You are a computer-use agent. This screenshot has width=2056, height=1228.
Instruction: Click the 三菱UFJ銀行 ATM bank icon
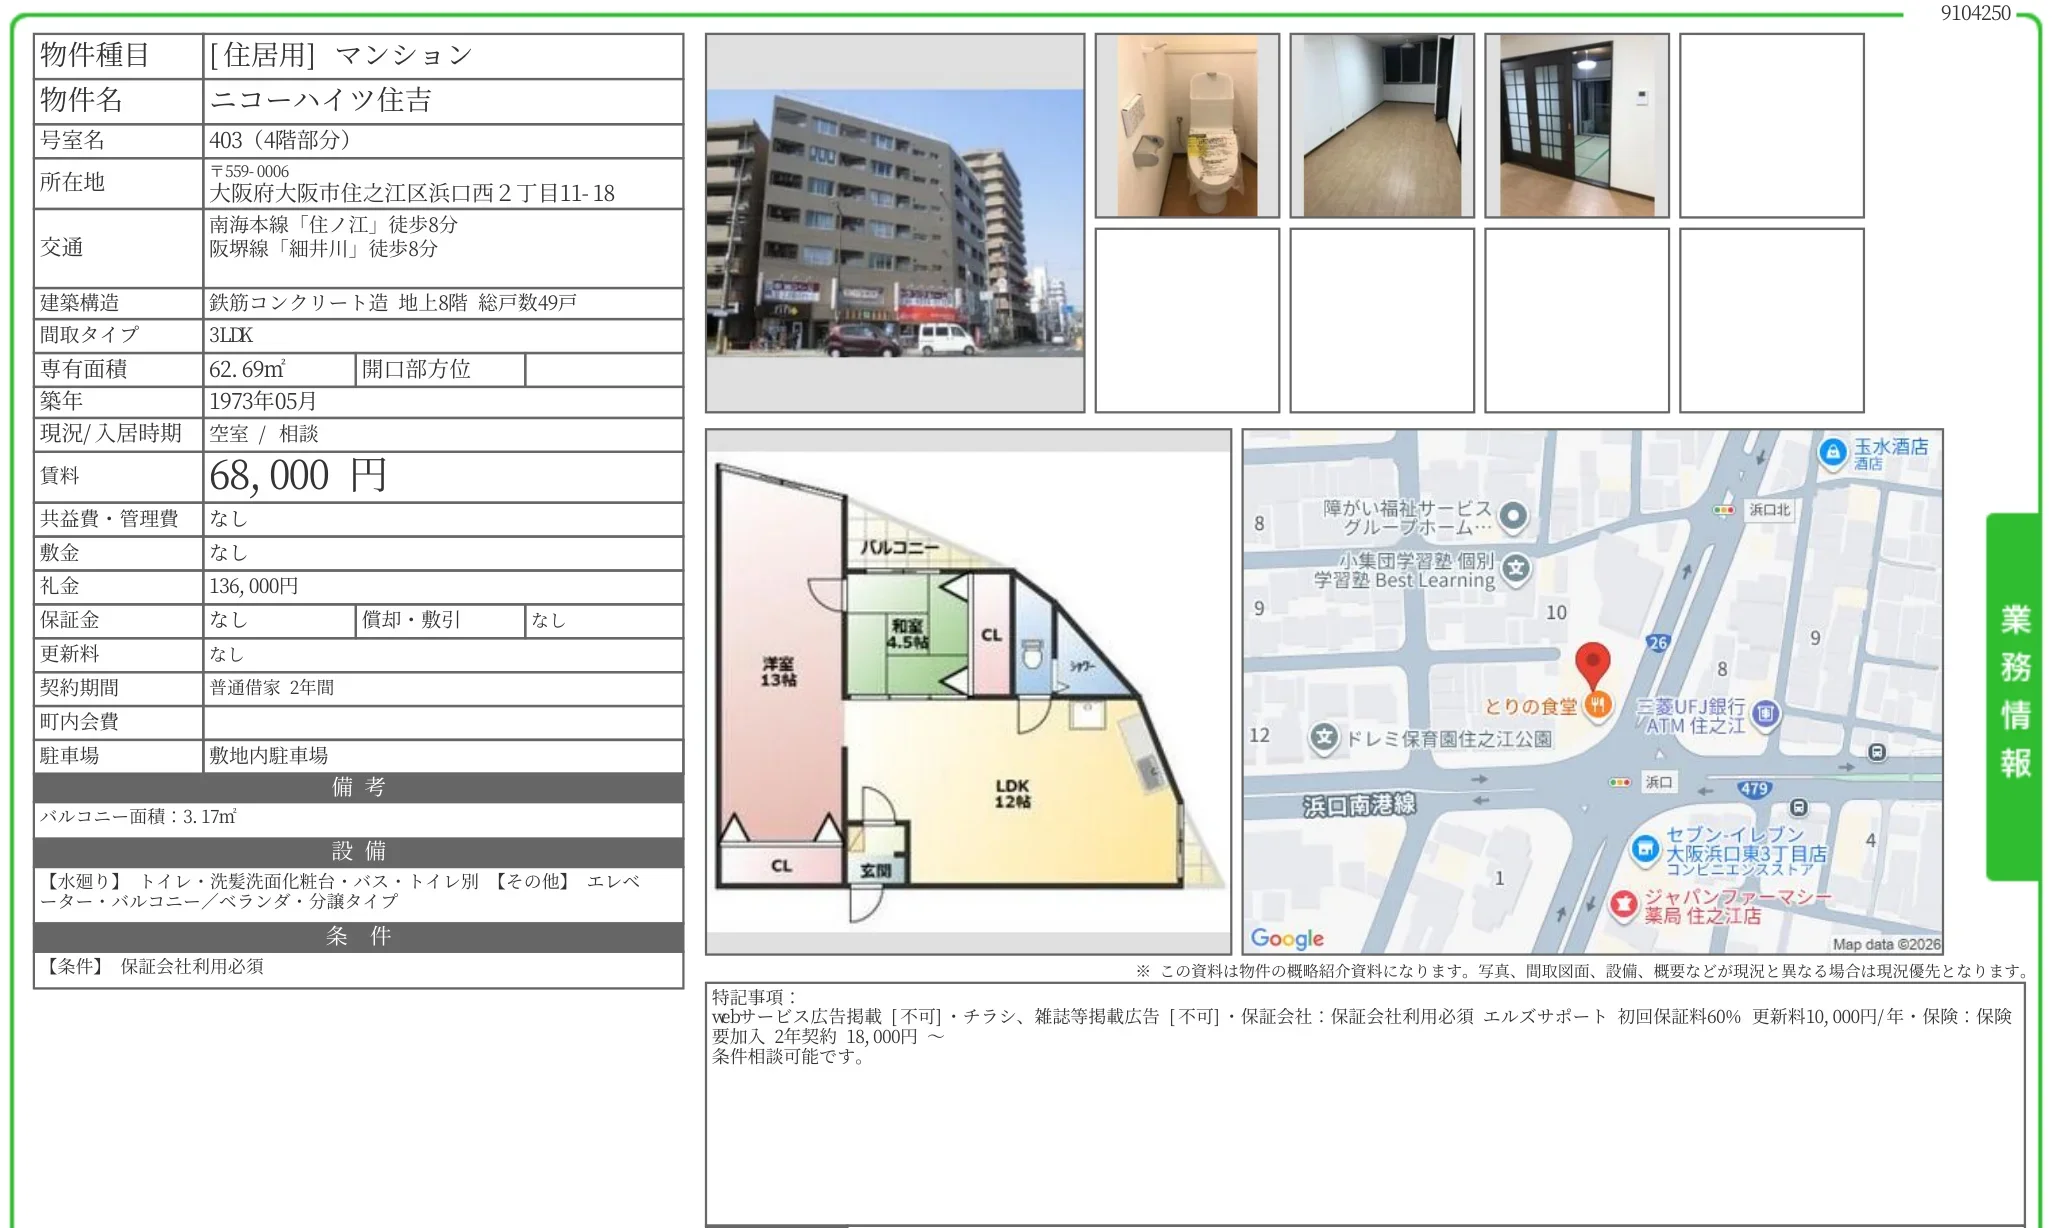pos(1765,715)
